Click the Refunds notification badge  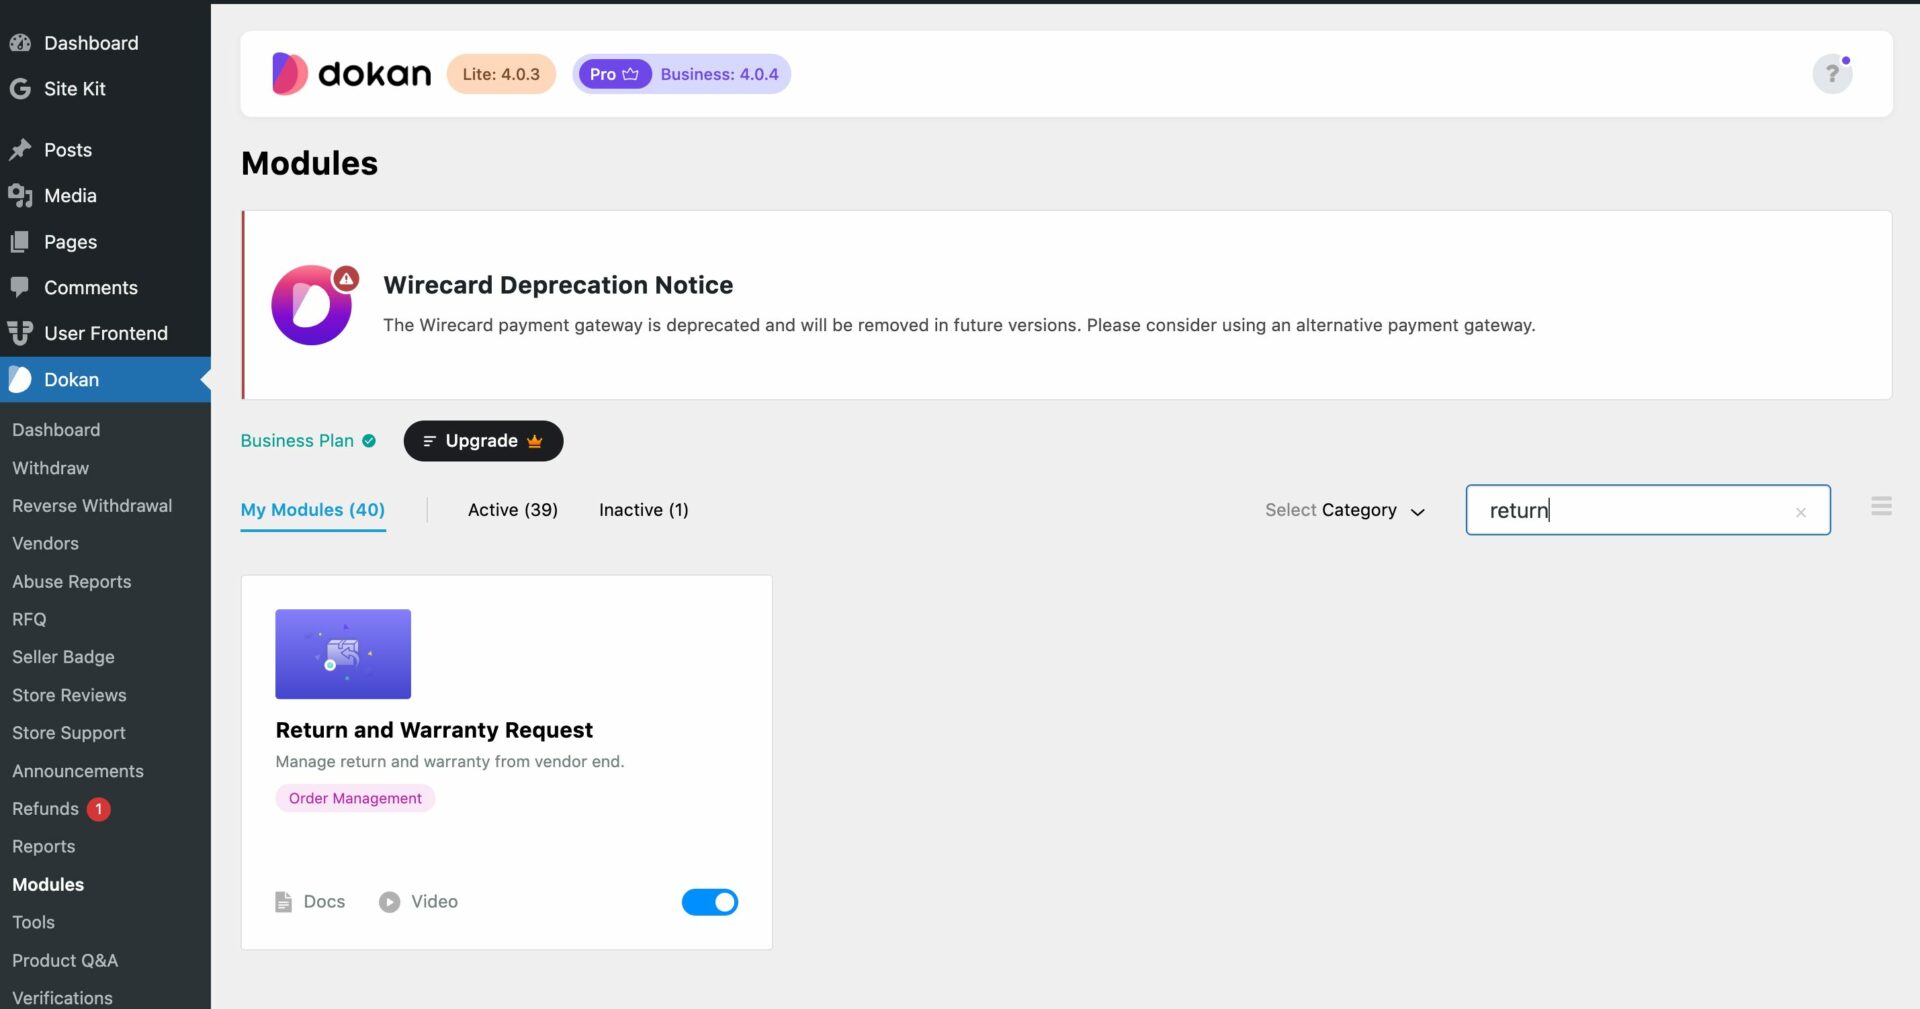tap(98, 809)
